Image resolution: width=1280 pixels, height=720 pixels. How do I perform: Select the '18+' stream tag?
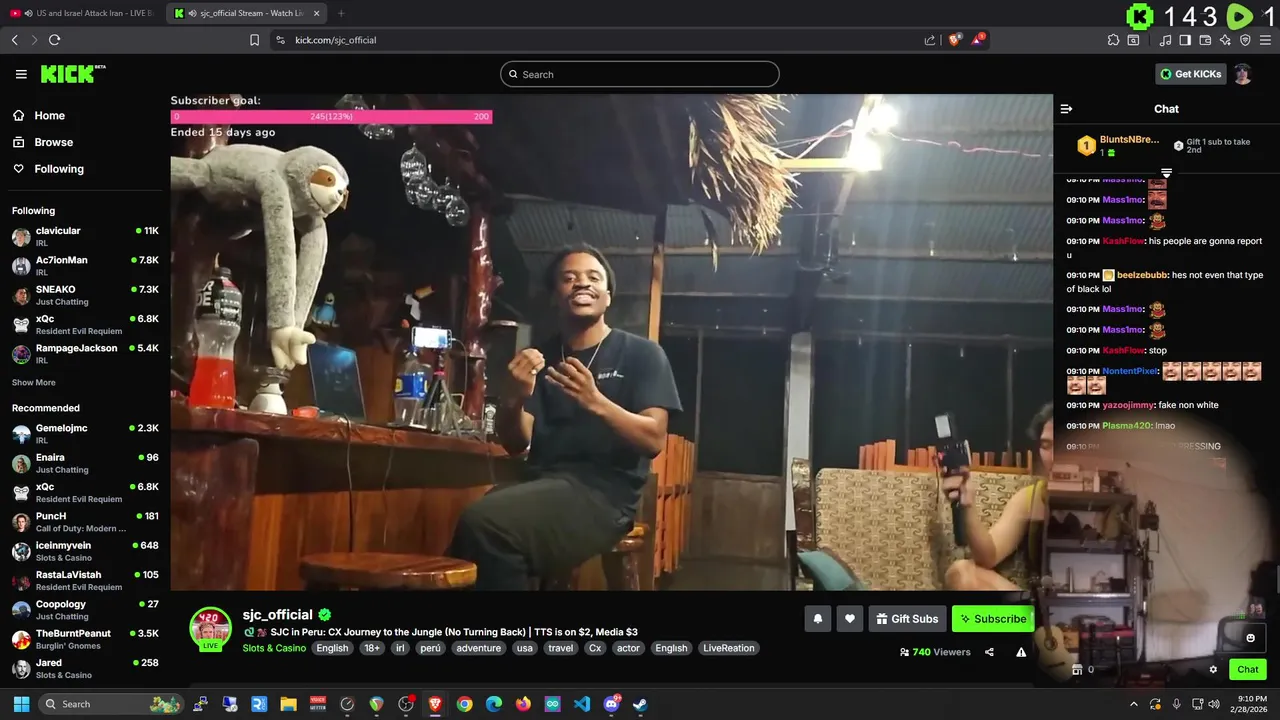372,648
